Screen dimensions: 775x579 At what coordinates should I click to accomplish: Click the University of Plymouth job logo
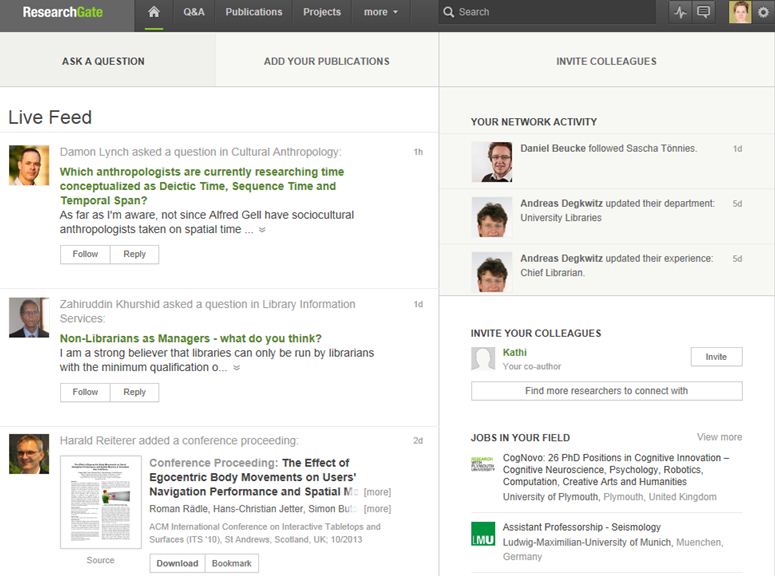pos(483,464)
